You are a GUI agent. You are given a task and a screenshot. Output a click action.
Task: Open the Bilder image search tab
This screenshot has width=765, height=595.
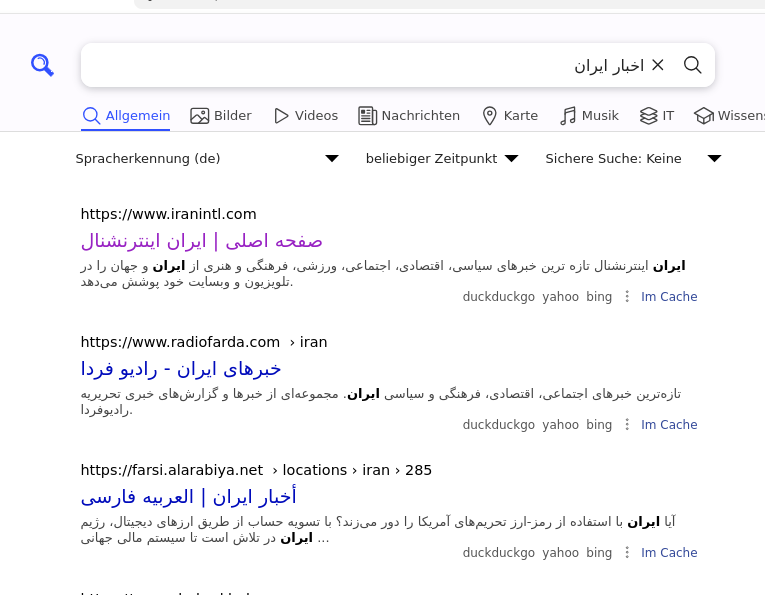pyautogui.click(x=221, y=116)
